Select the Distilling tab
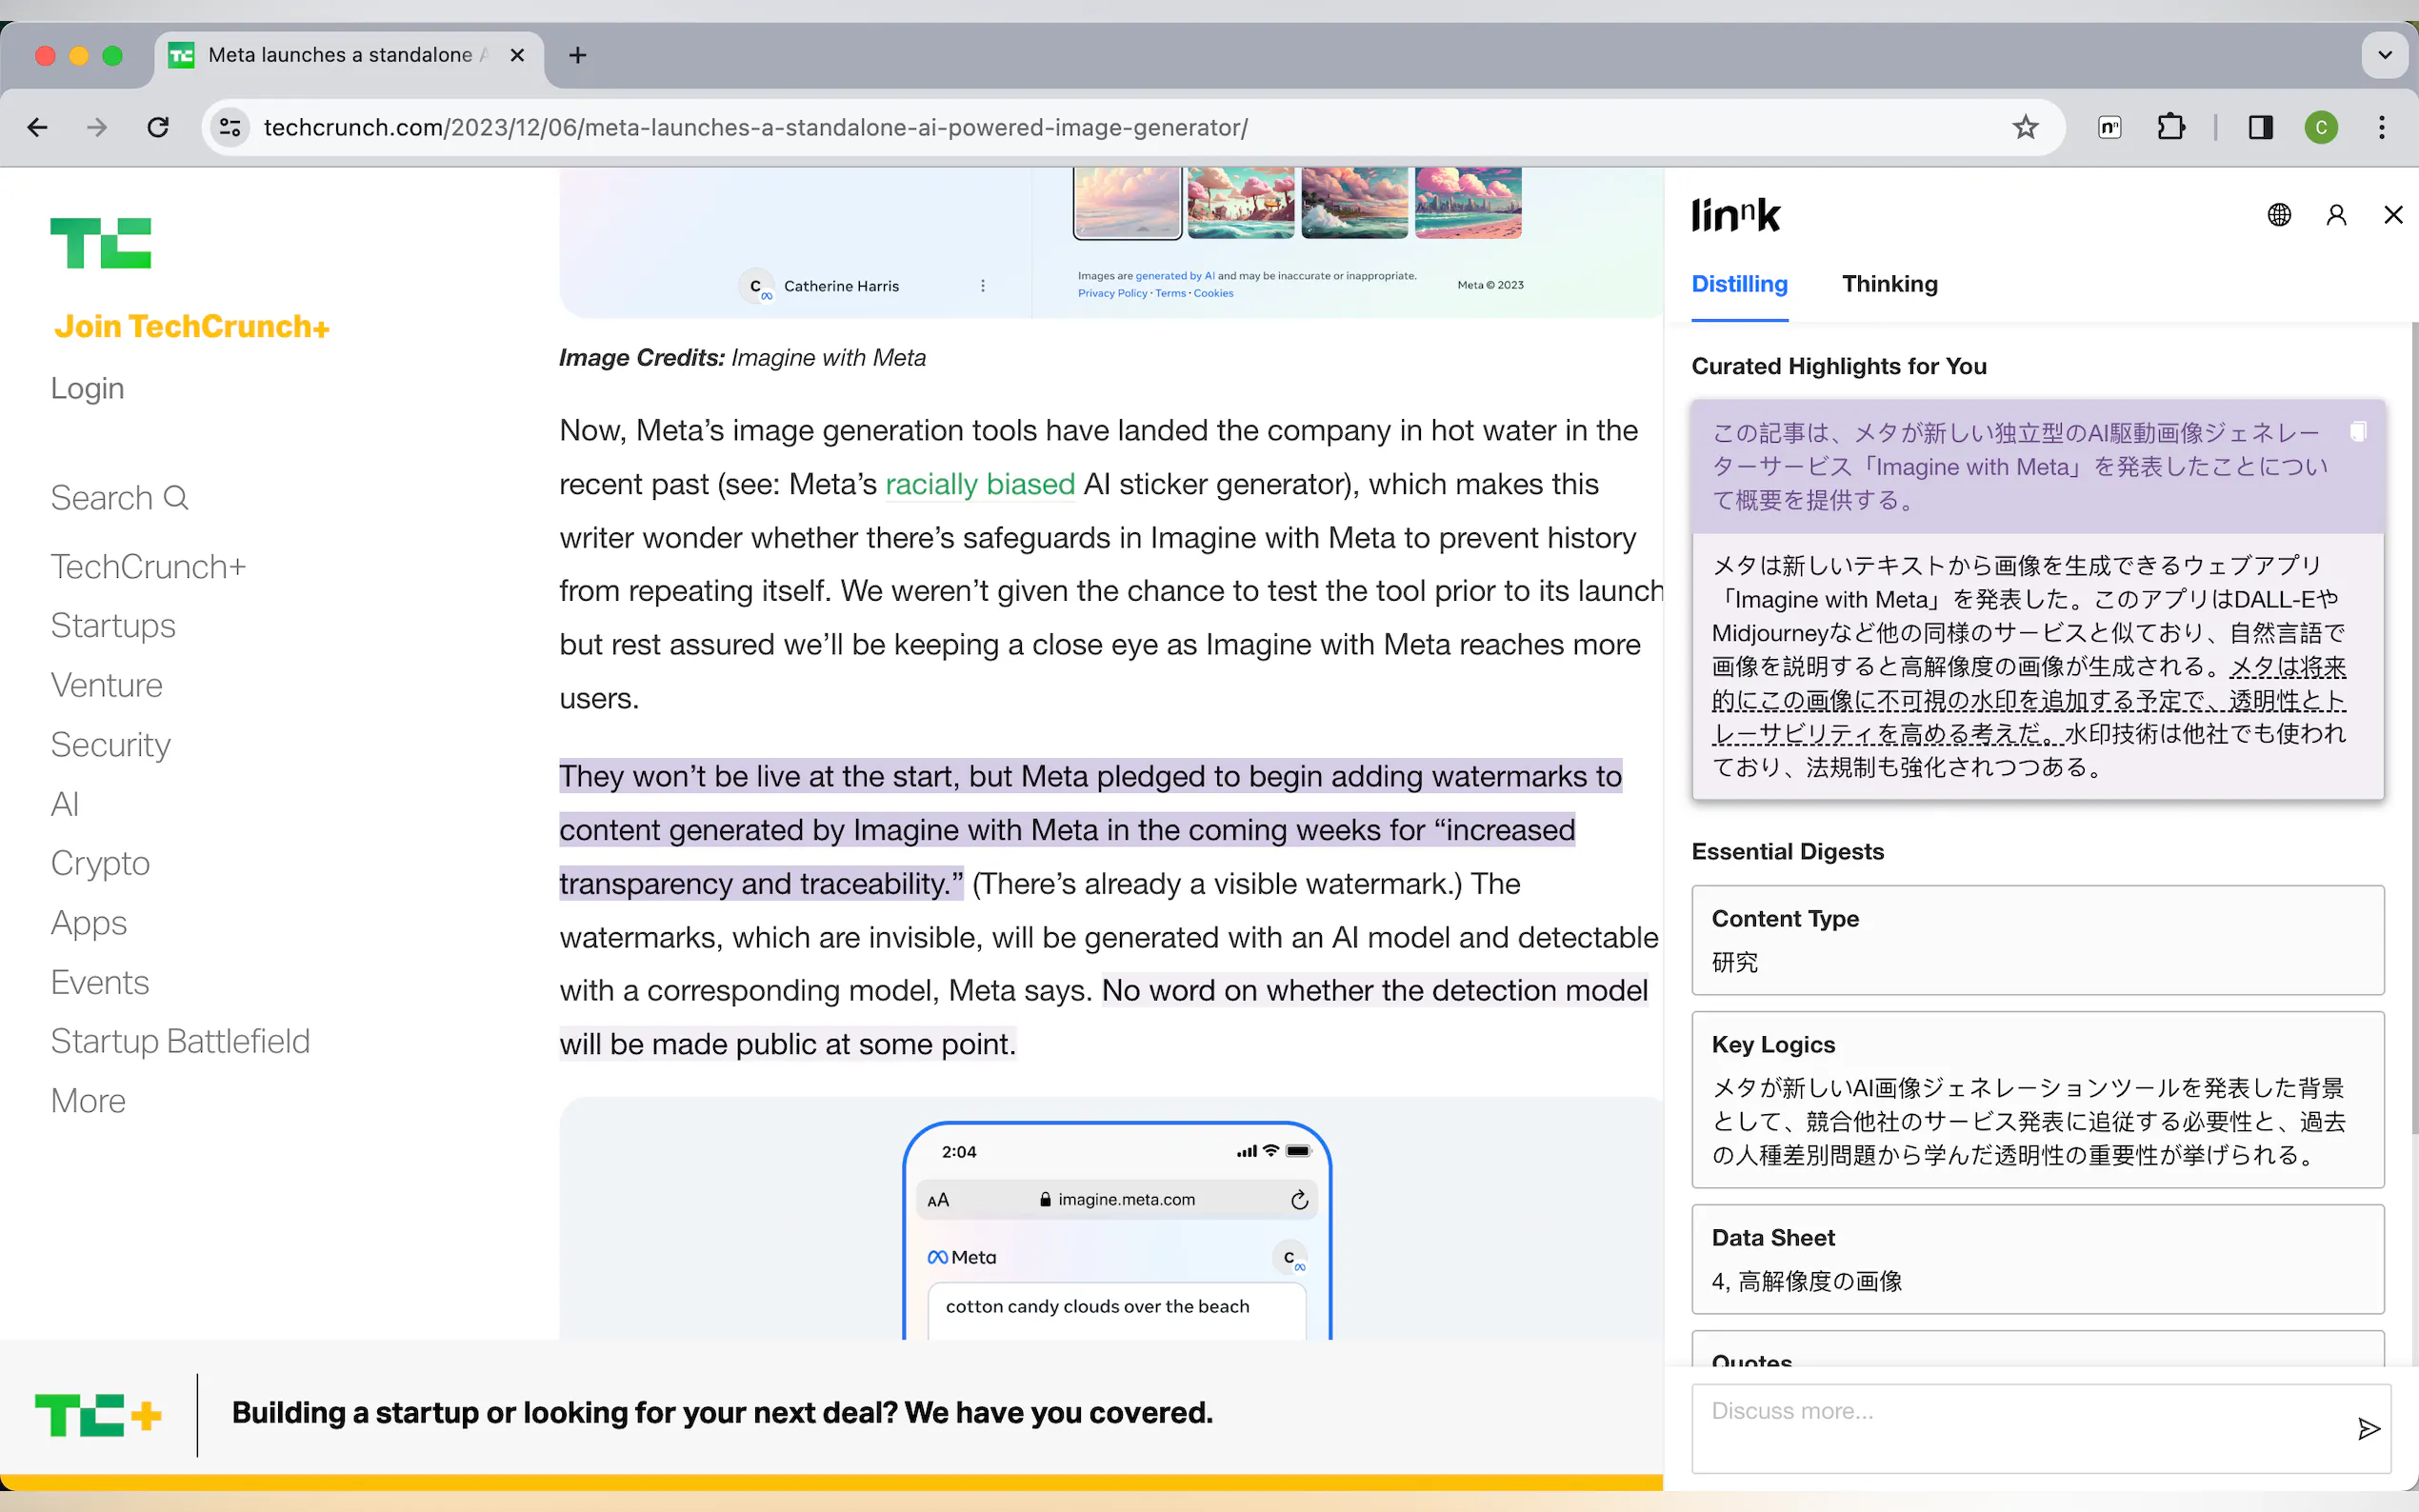This screenshot has width=2419, height=1512. pyautogui.click(x=1739, y=284)
